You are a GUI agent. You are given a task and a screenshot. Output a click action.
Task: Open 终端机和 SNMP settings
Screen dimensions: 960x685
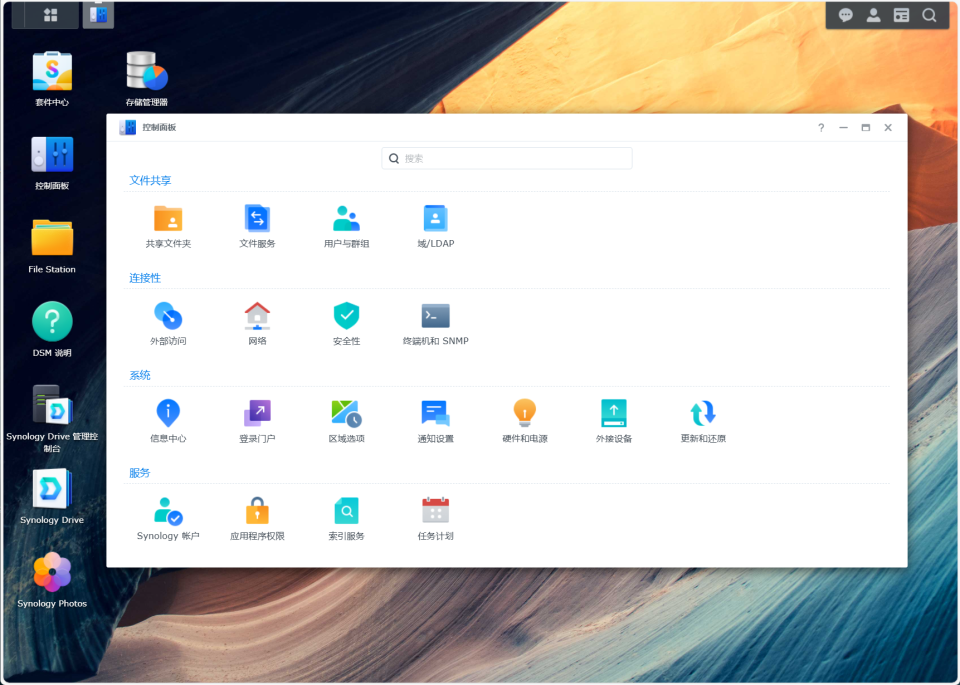[x=435, y=323]
